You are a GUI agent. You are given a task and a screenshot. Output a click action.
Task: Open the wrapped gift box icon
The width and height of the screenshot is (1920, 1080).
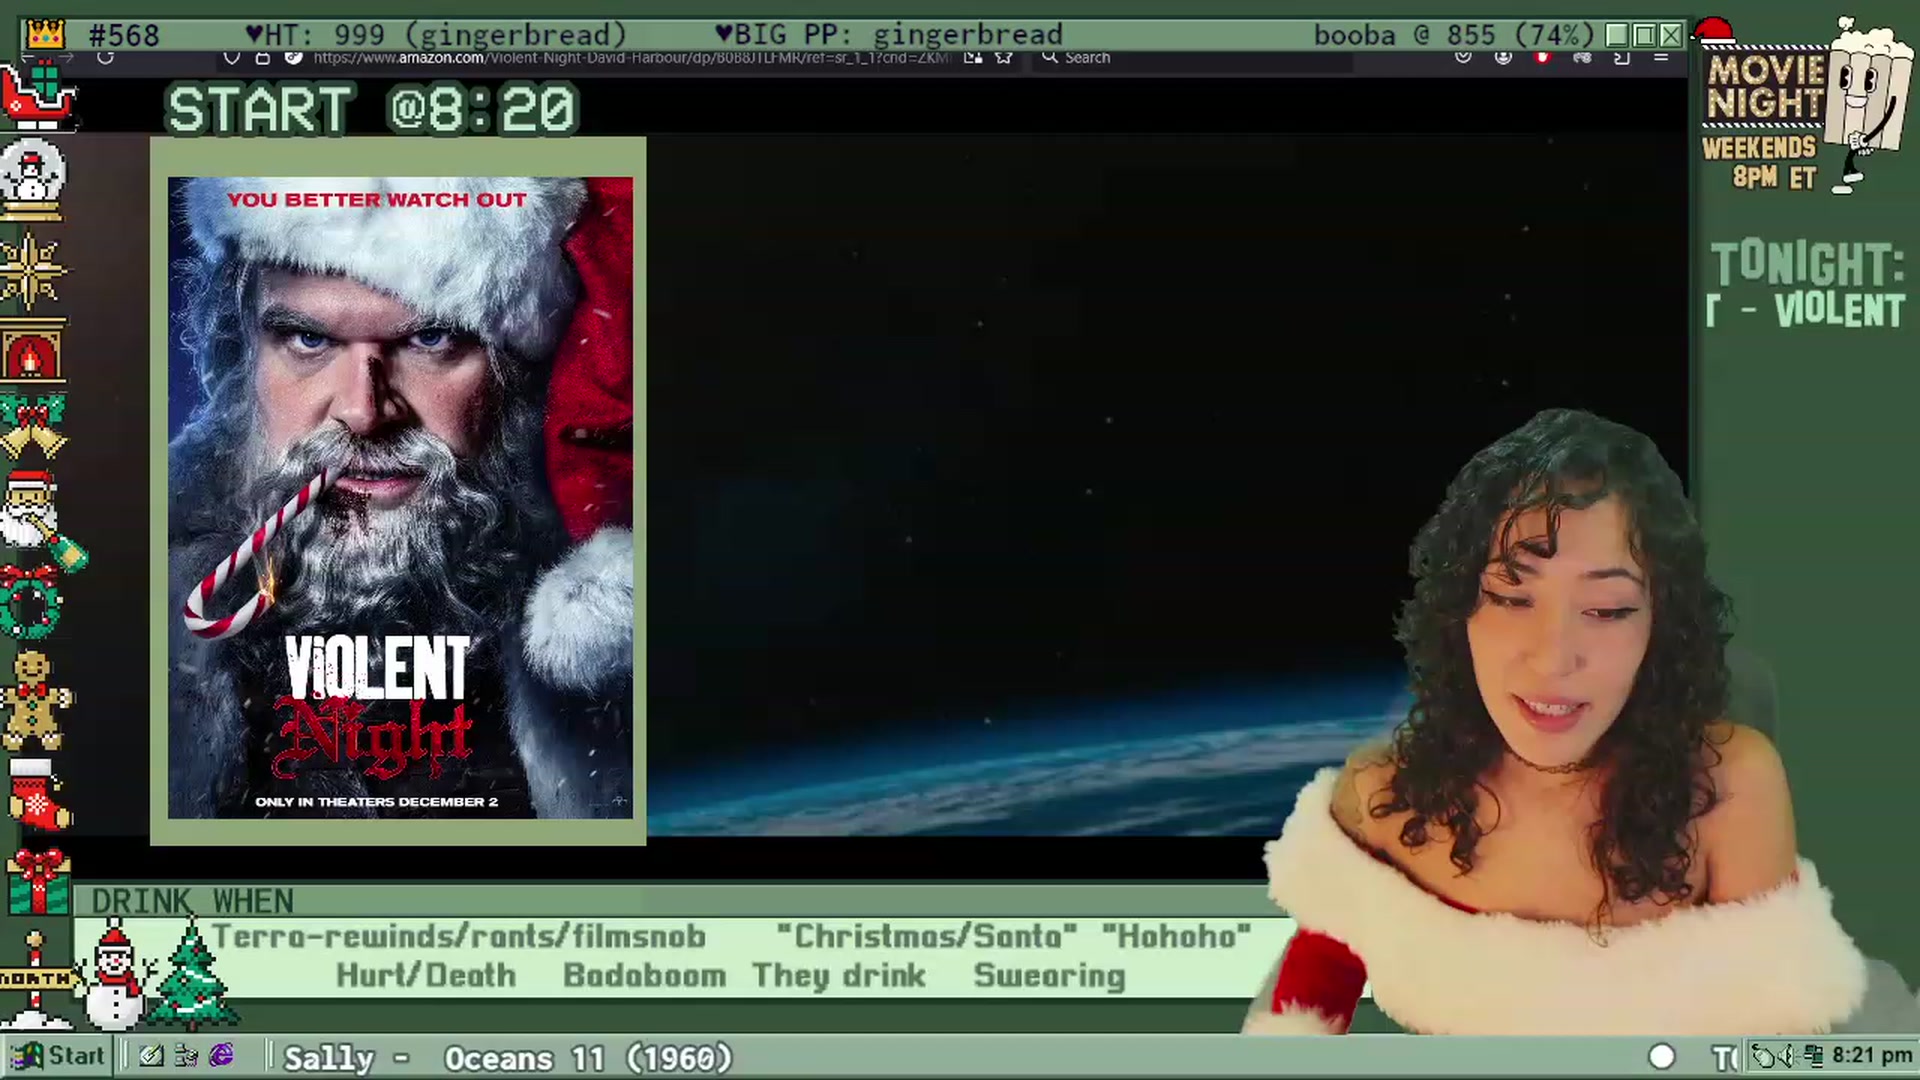coord(38,882)
